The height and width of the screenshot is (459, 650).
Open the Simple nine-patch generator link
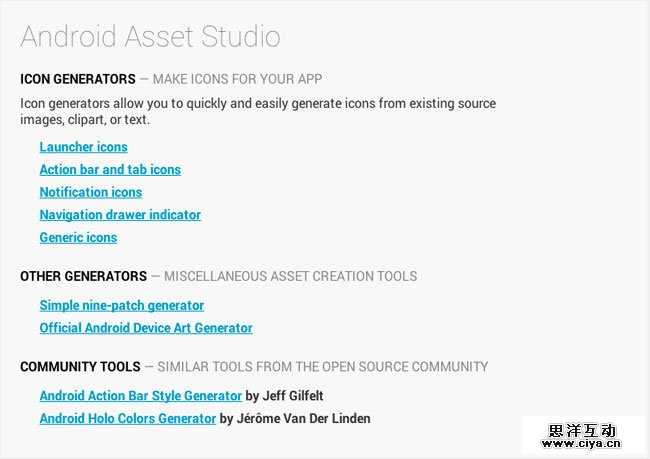coord(121,306)
